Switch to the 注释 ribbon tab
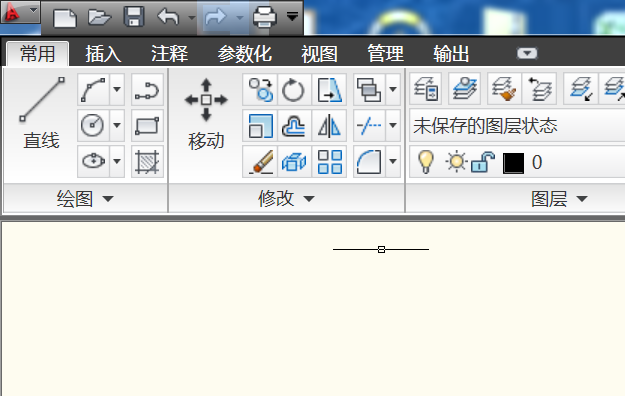625x396 pixels. [x=169, y=53]
